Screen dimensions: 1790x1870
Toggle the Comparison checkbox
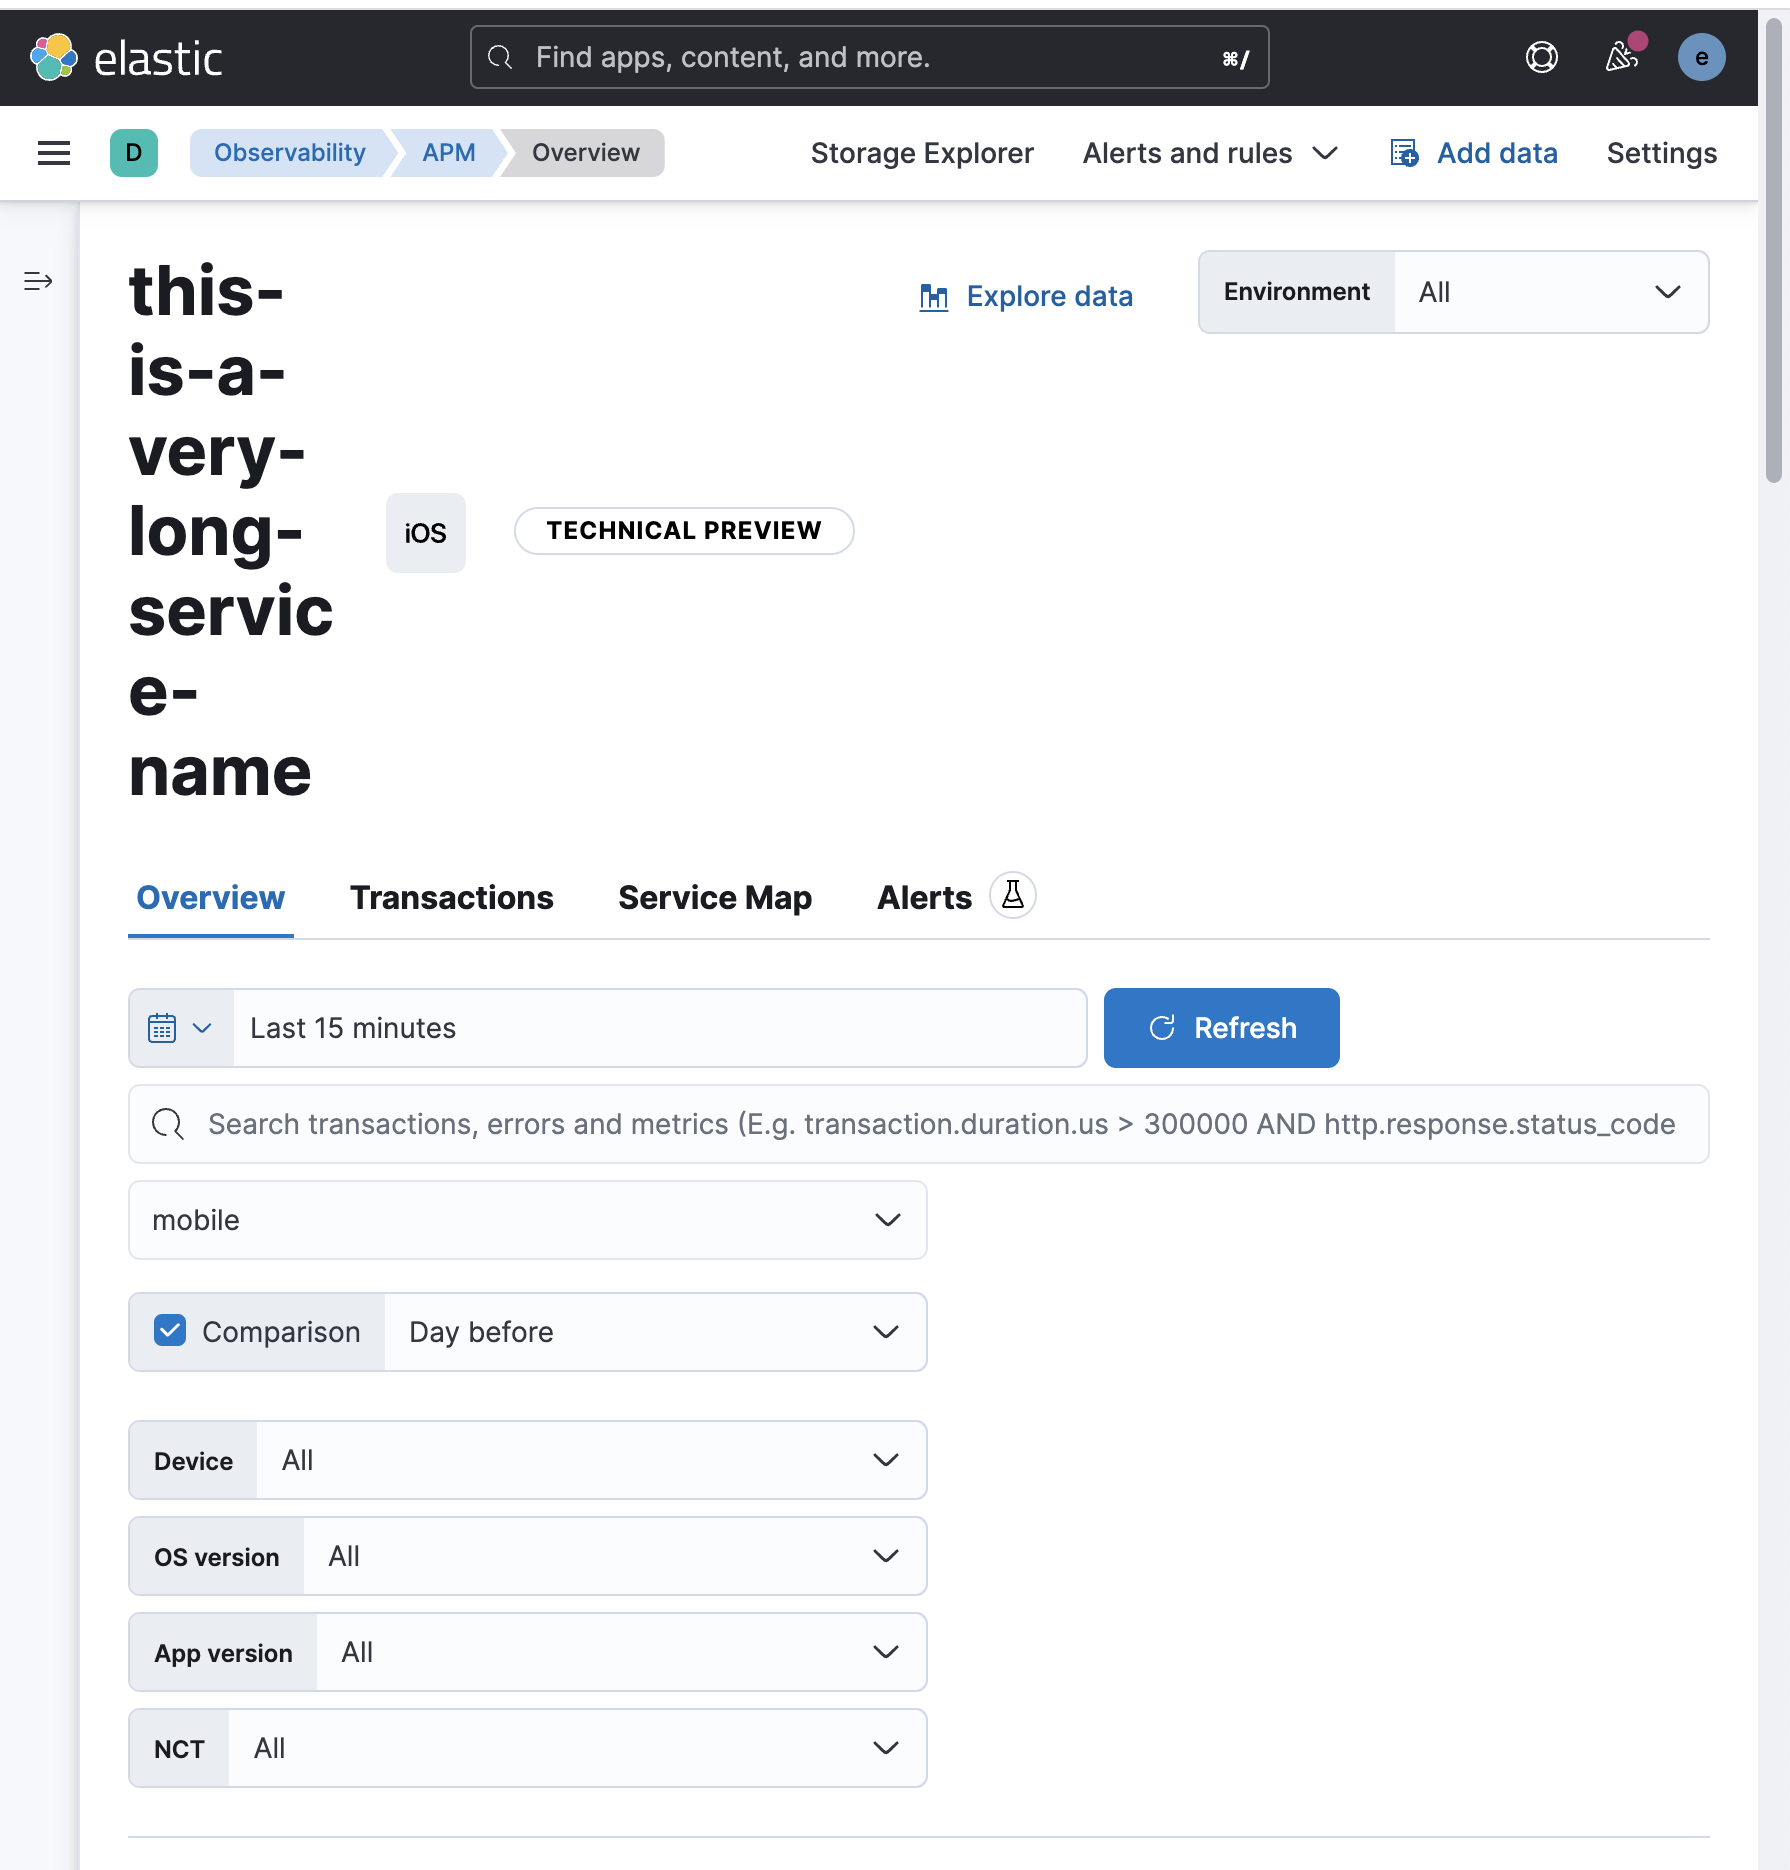[170, 1330]
